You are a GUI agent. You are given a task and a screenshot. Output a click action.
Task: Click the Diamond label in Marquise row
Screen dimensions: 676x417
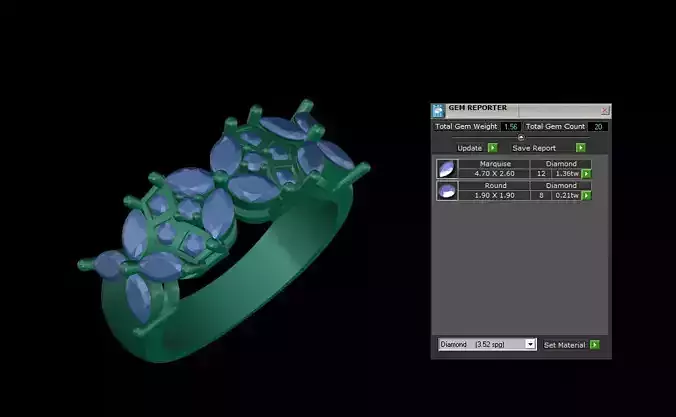tap(561, 164)
